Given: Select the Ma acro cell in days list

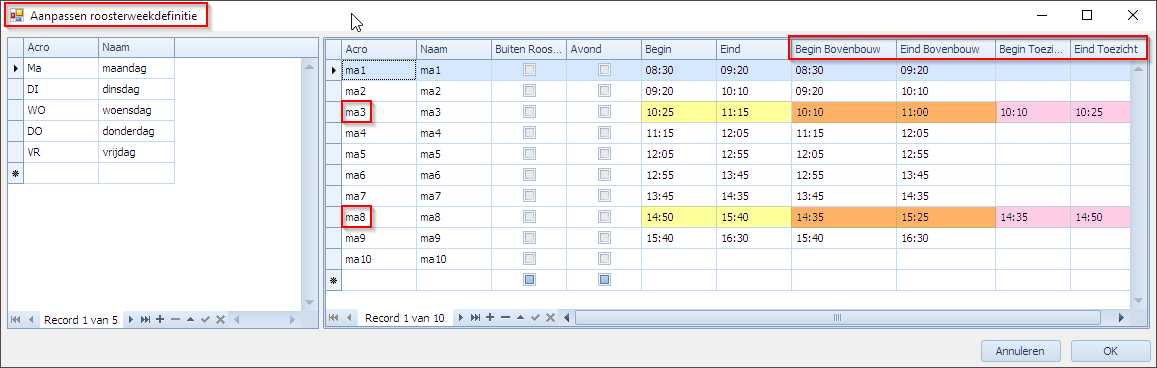Looking at the screenshot, I should 61,69.
